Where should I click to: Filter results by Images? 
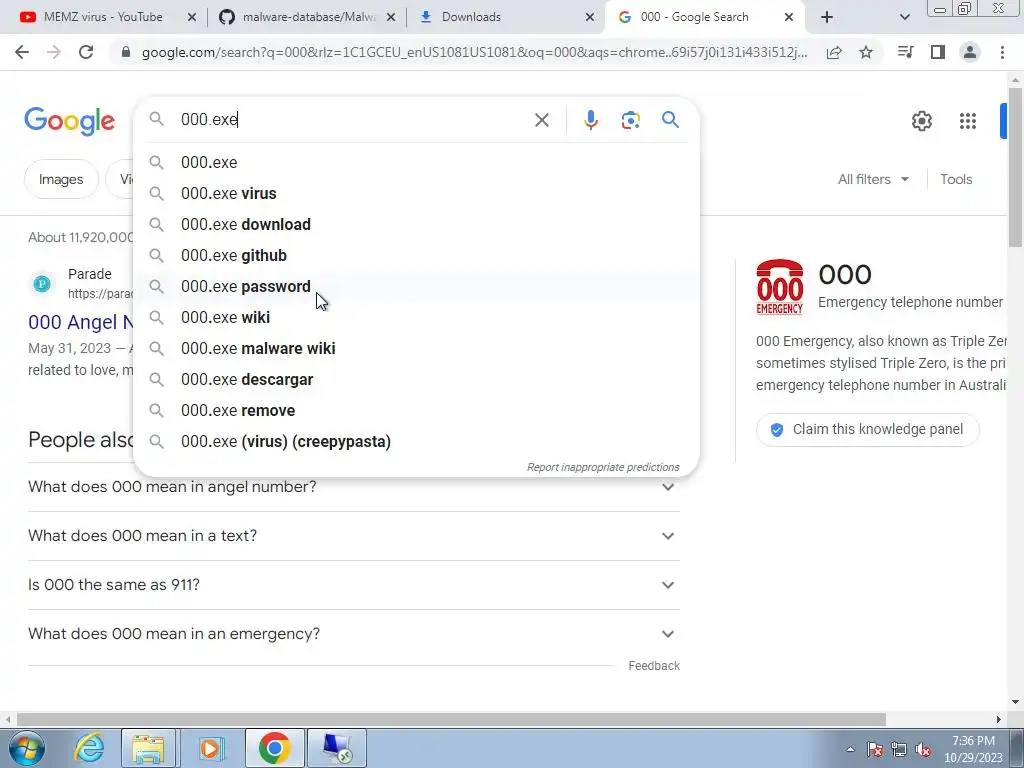(61, 179)
